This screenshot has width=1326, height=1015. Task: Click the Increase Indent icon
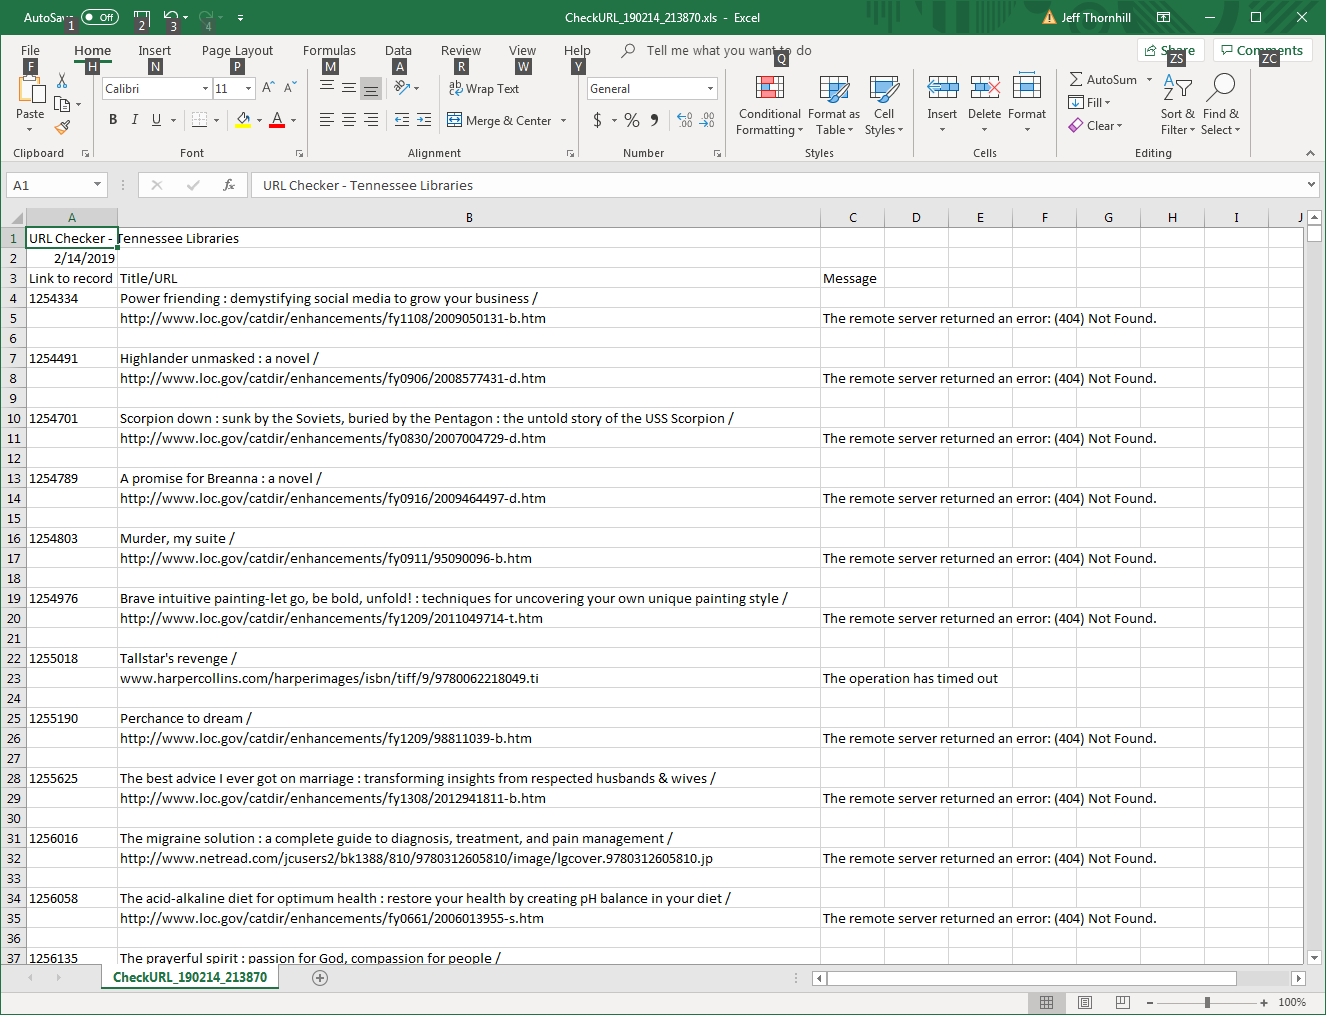(424, 120)
